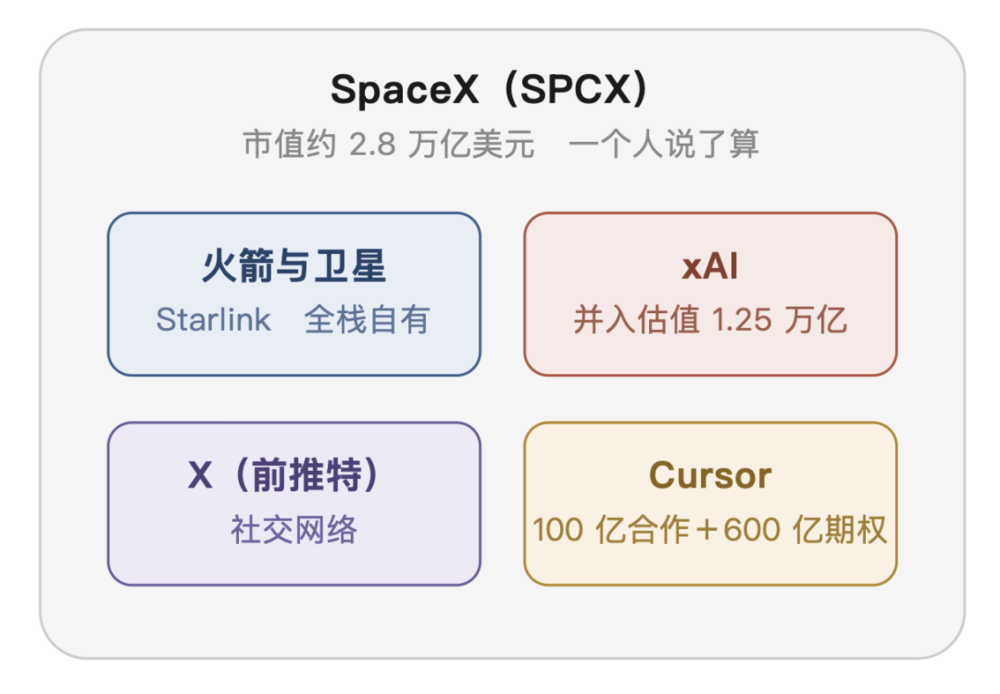Click 并入估值 1.25 万亿 text
1000x694 pixels.
coord(710,319)
